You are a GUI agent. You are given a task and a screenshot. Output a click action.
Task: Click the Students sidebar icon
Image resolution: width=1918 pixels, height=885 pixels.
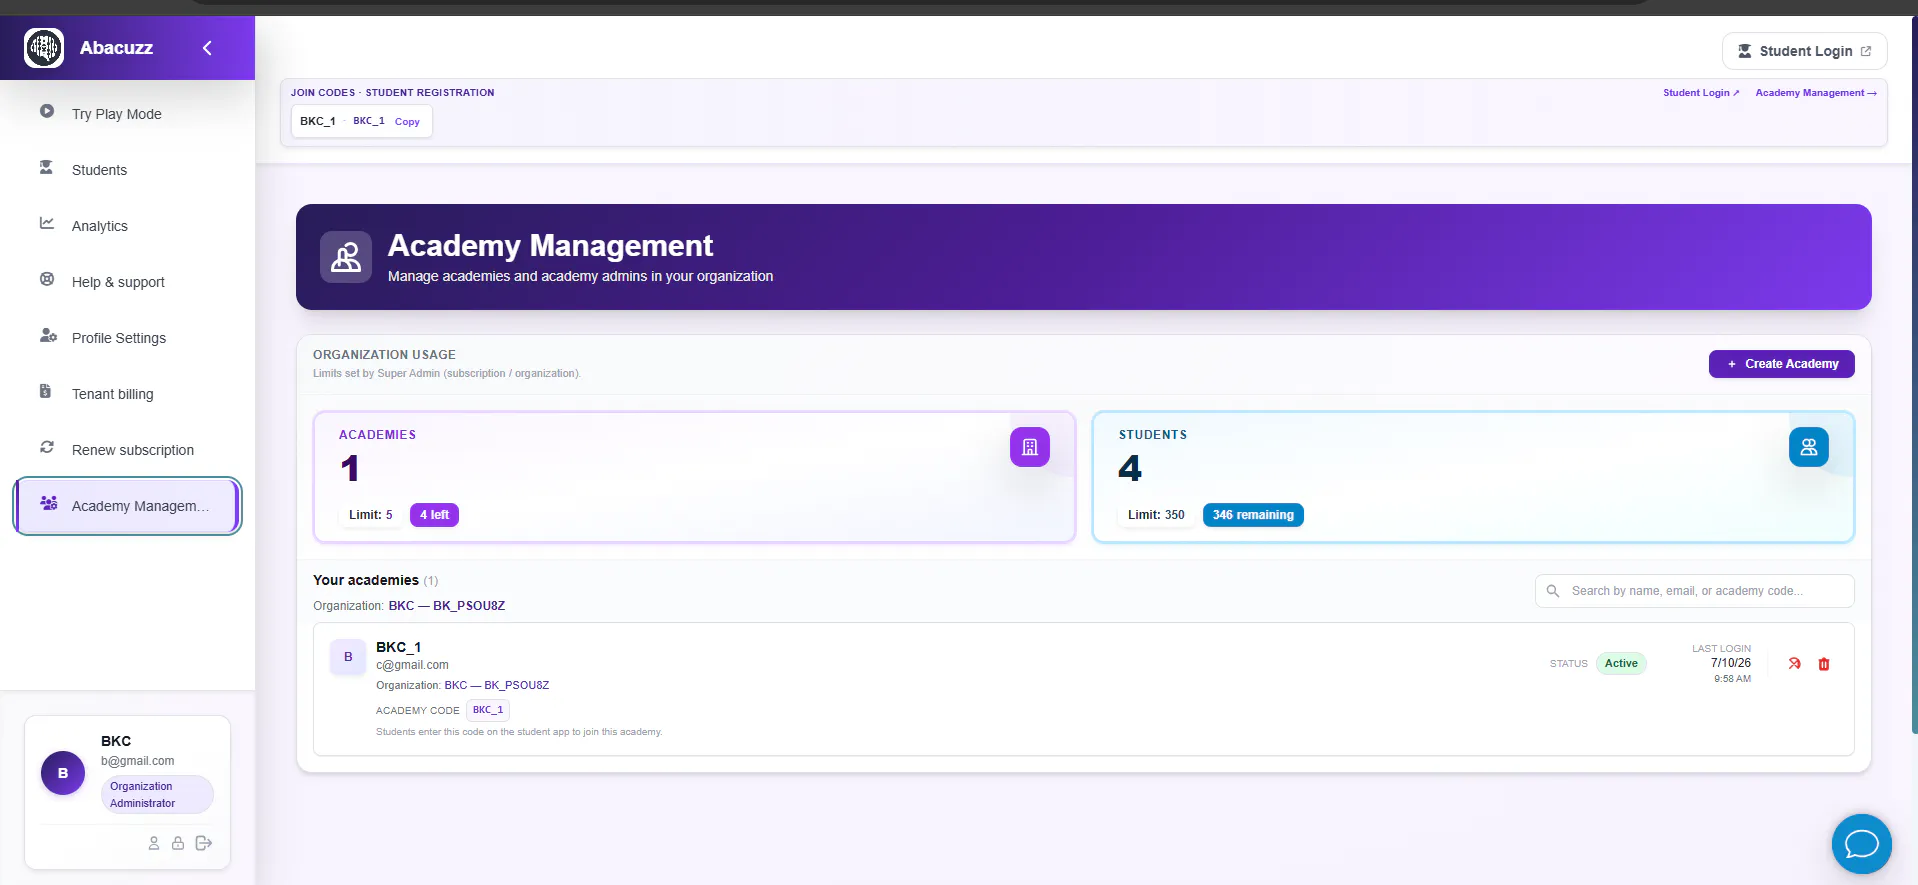46,167
